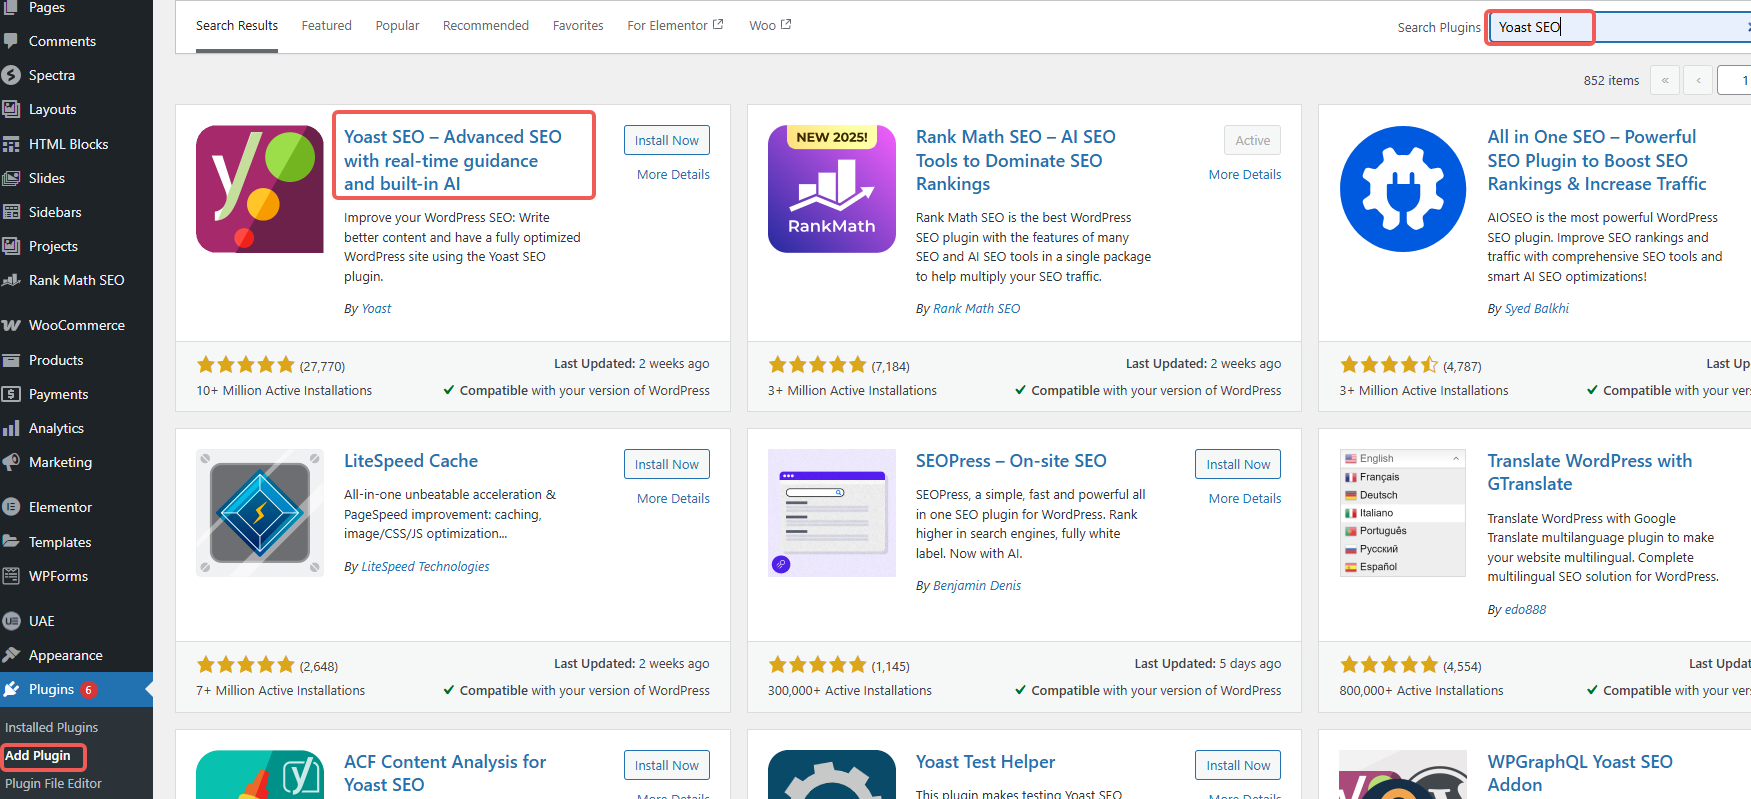This screenshot has width=1751, height=799.
Task: Click the GTranslate language list thumbnail
Action: click(1403, 513)
